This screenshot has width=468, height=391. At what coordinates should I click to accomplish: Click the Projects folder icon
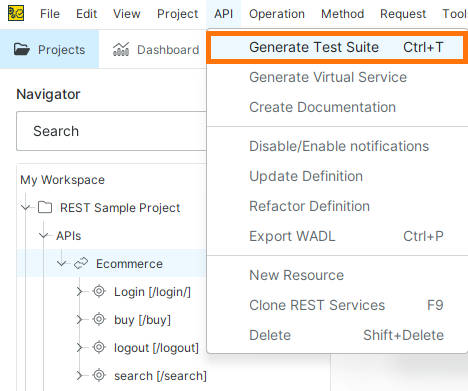(x=22, y=49)
